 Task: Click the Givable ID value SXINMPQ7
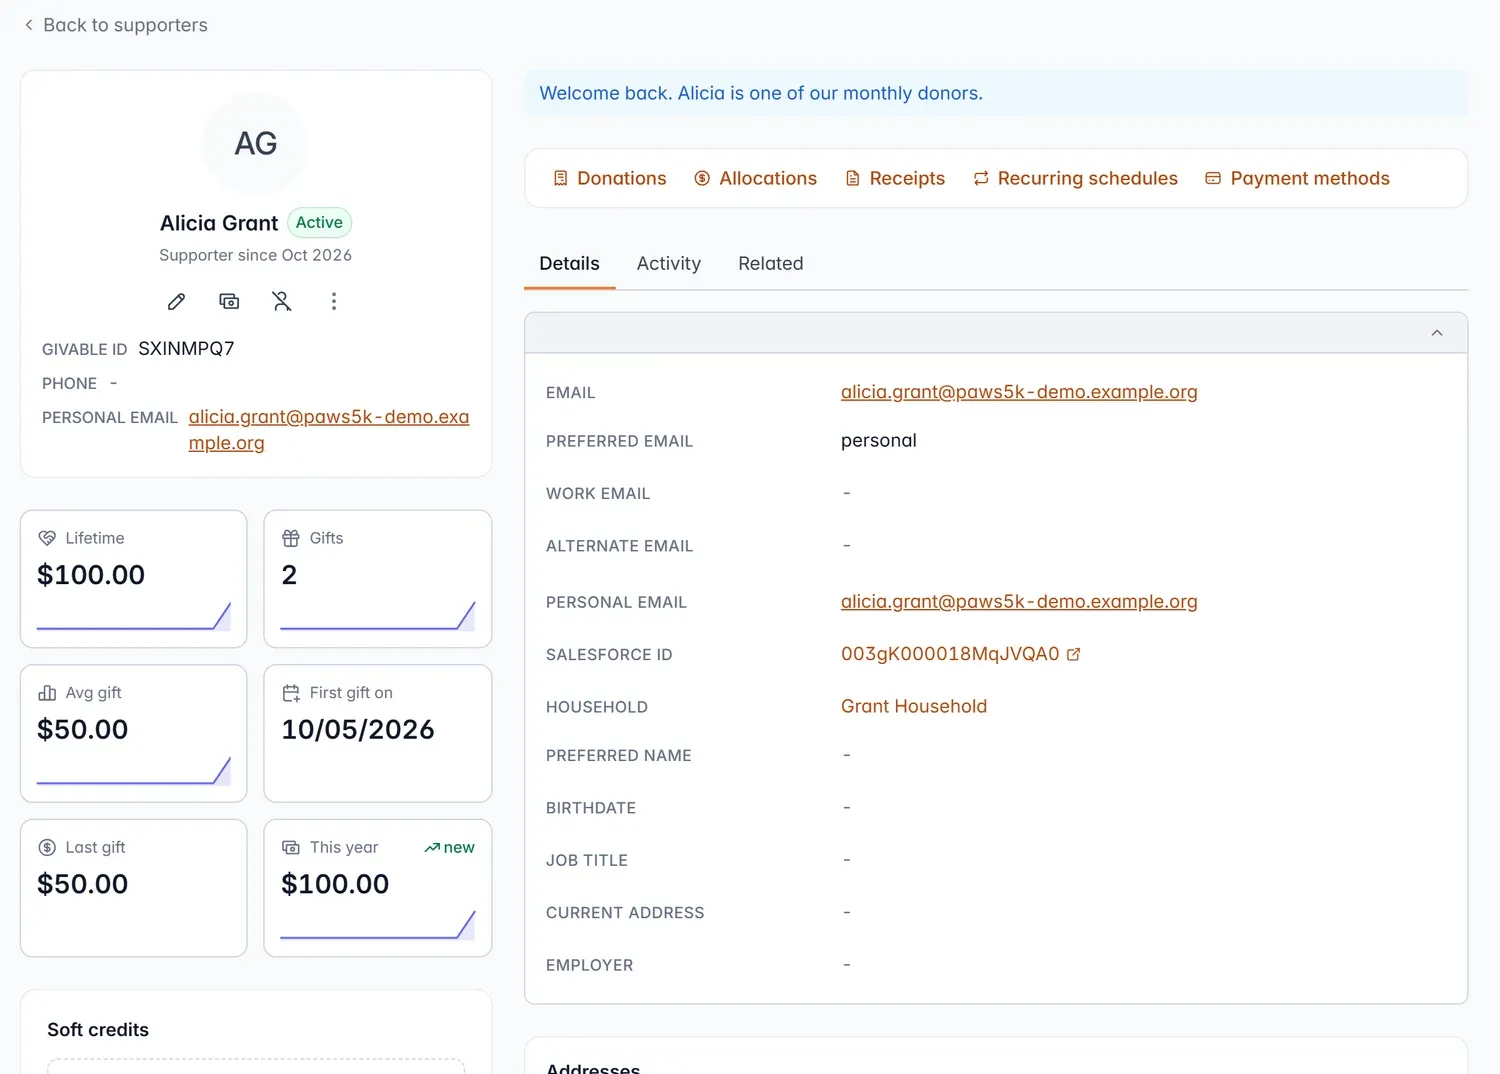click(x=186, y=349)
